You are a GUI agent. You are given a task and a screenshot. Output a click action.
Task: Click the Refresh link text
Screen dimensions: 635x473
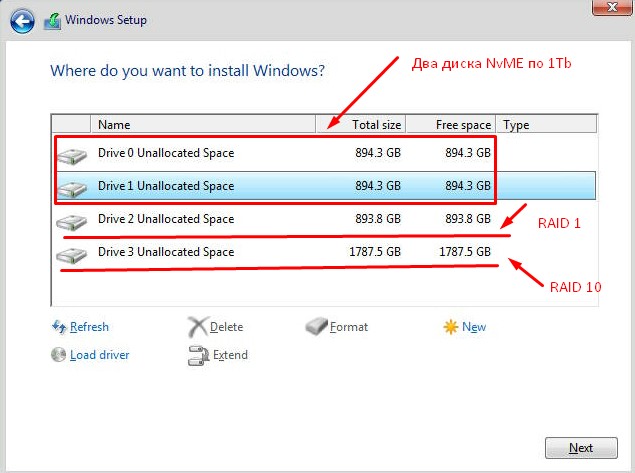click(89, 327)
